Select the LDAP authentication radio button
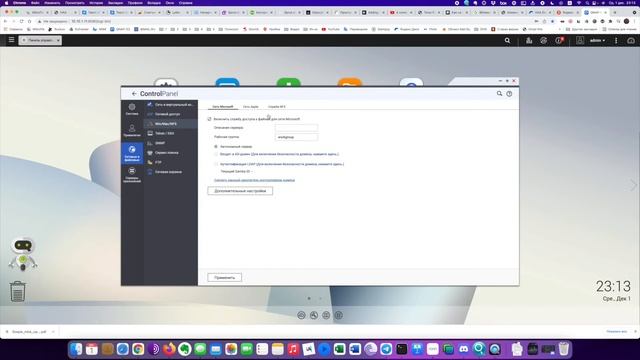 pyautogui.click(x=216, y=164)
